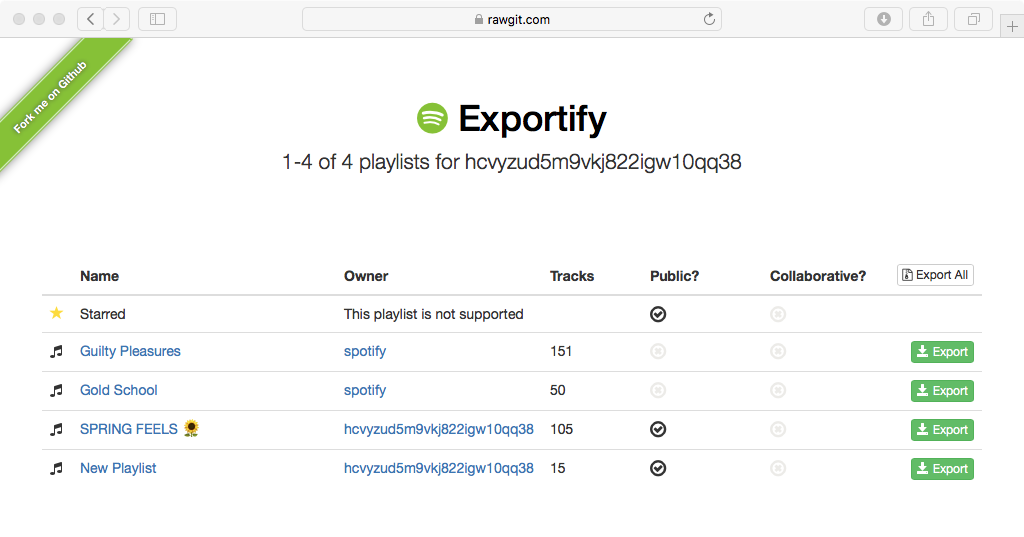This screenshot has height=537, width=1024.
Task: Open owner link in New Playlist row
Action: tap(439, 468)
